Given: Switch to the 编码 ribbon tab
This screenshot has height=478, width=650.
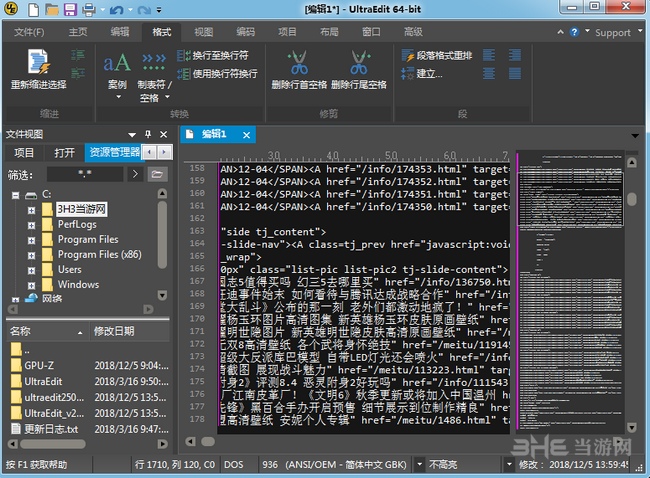Looking at the screenshot, I should tap(245, 32).
